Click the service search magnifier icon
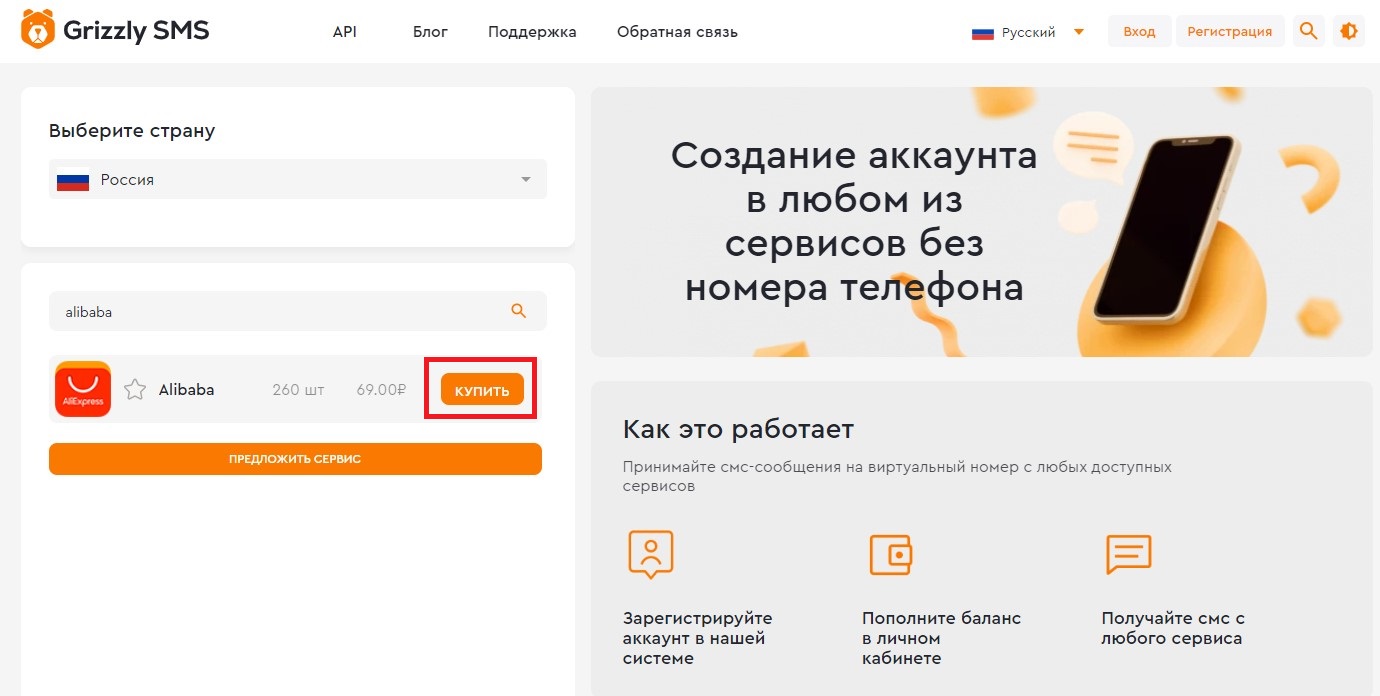The width and height of the screenshot is (1380, 696). 518,311
